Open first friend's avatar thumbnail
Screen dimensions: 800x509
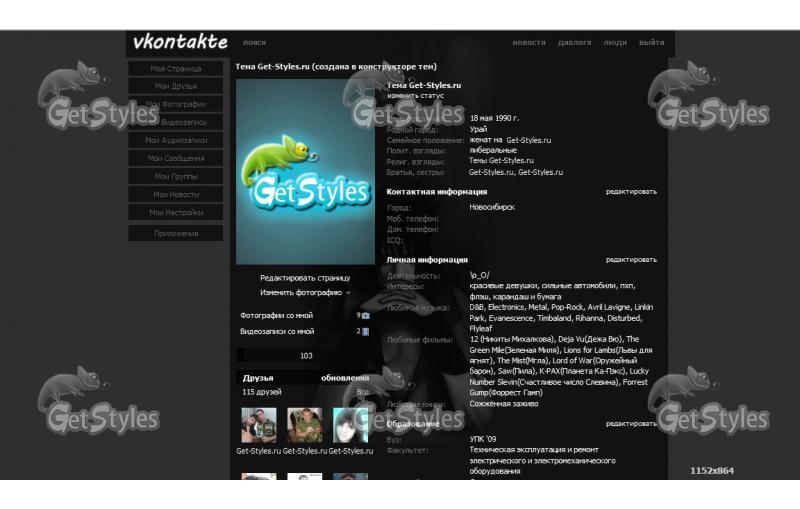click(258, 425)
